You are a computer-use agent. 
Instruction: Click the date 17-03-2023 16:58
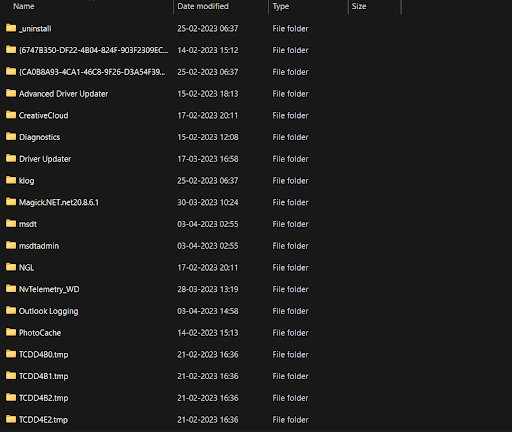tap(208, 159)
